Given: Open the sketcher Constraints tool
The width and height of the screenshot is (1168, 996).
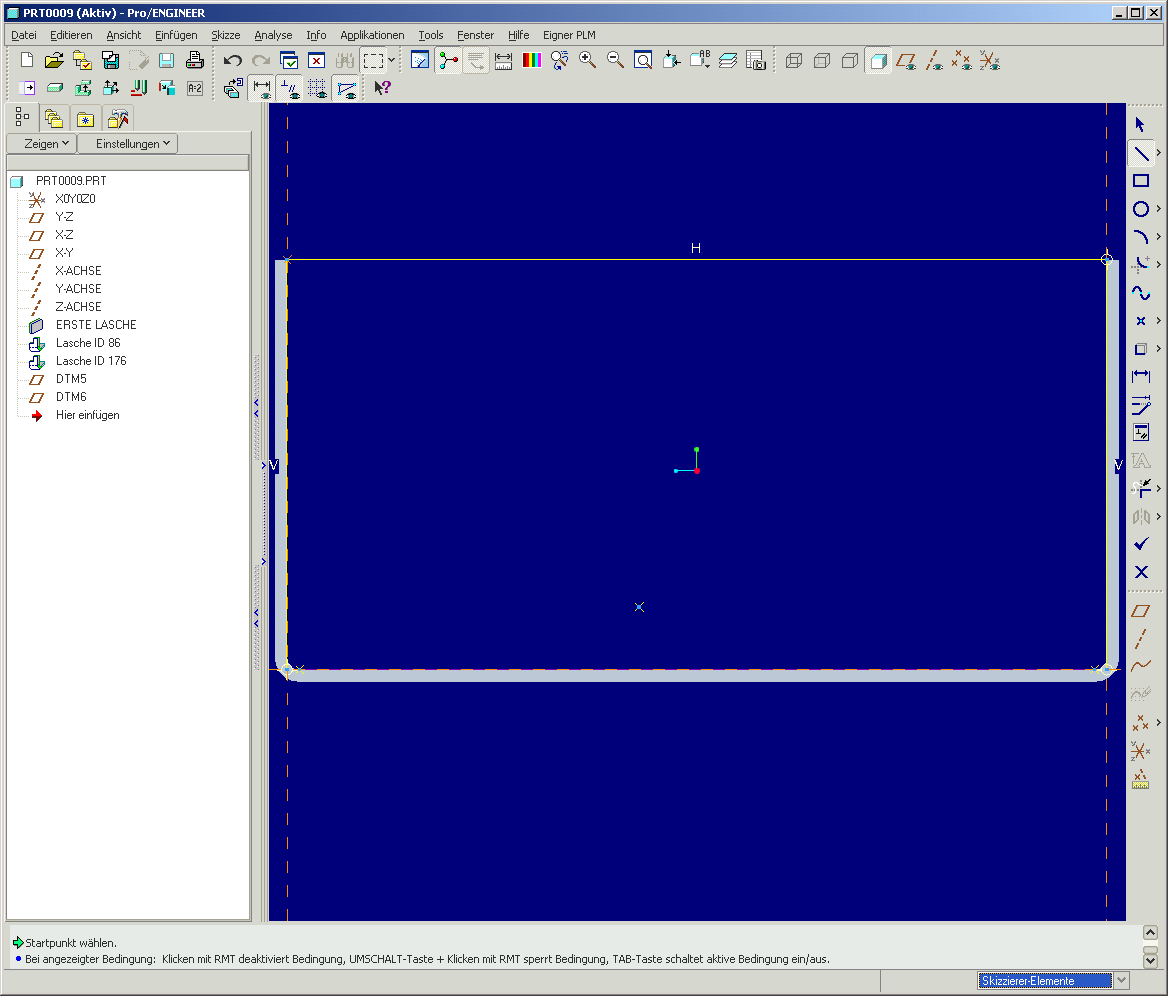Looking at the screenshot, I should [x=1140, y=433].
